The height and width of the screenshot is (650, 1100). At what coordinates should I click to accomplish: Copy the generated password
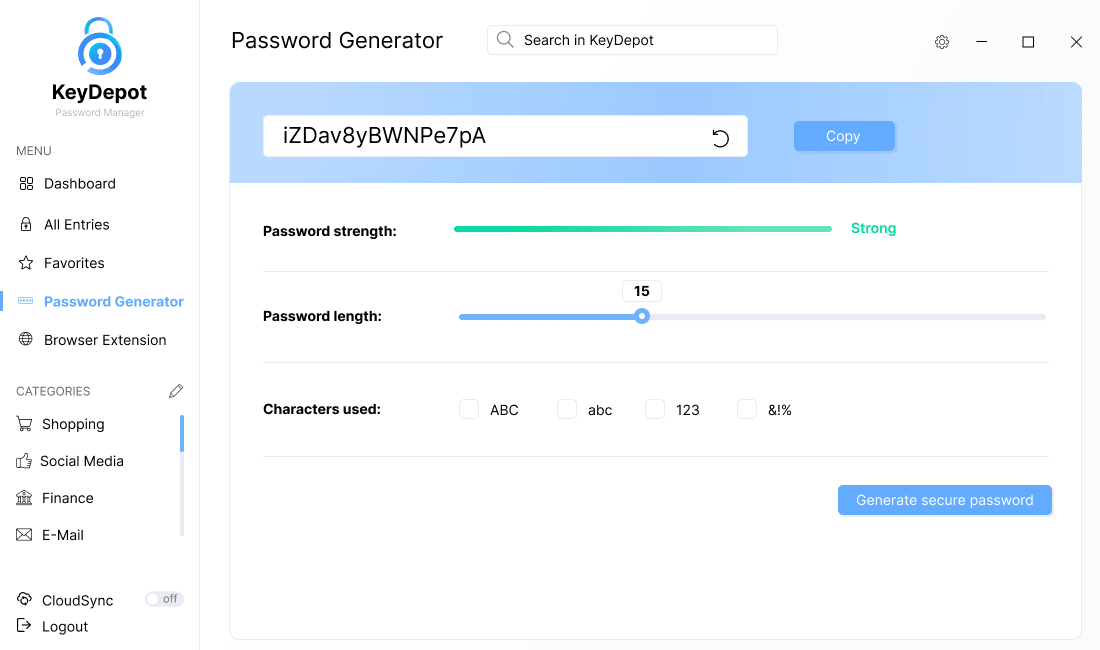point(844,135)
